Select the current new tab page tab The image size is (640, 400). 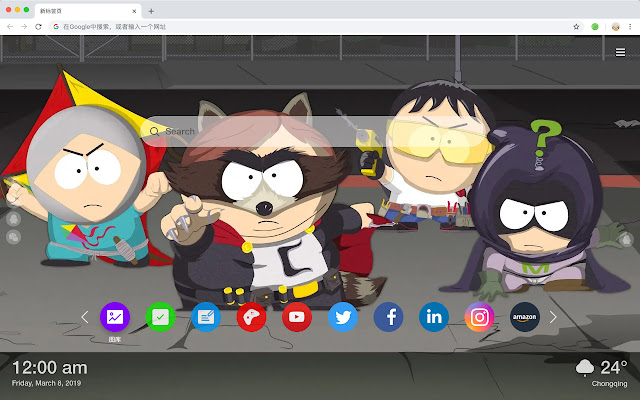point(88,11)
